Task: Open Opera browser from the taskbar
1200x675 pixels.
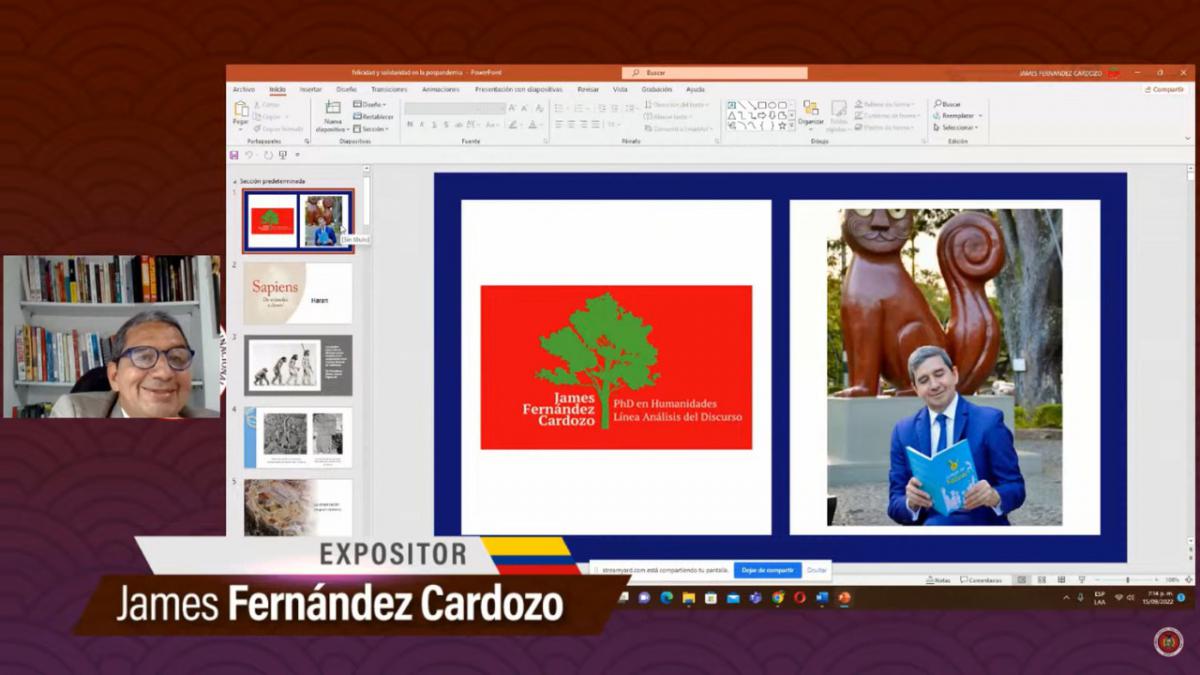Action: (x=799, y=598)
